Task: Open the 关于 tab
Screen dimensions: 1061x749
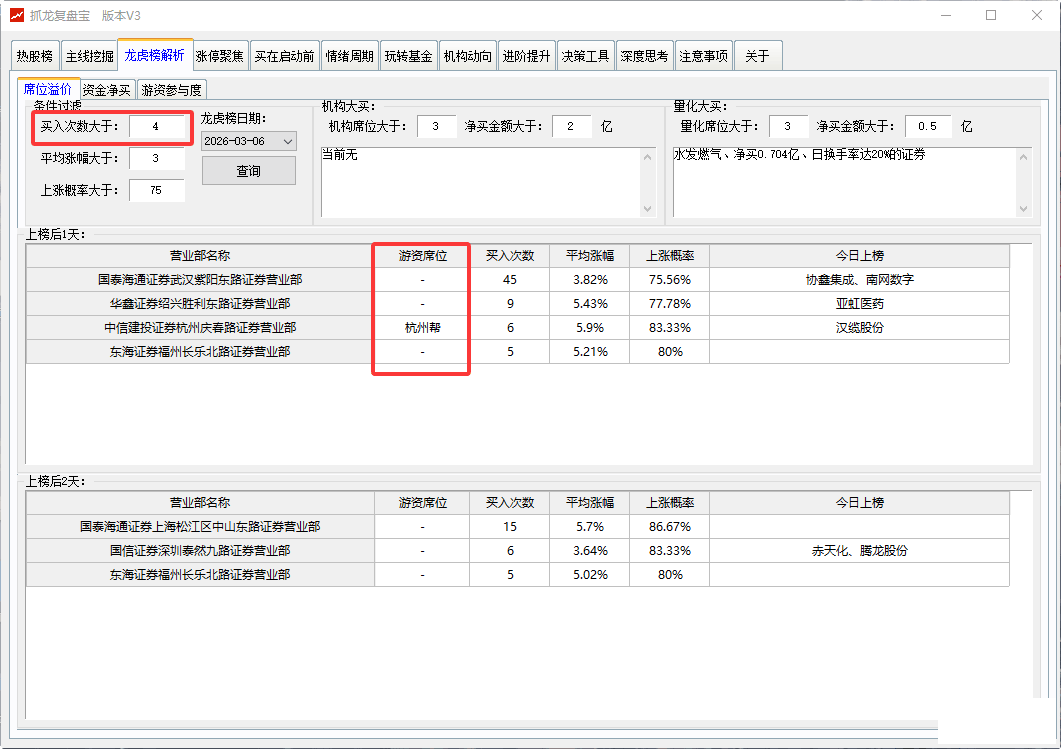Action: (x=757, y=56)
